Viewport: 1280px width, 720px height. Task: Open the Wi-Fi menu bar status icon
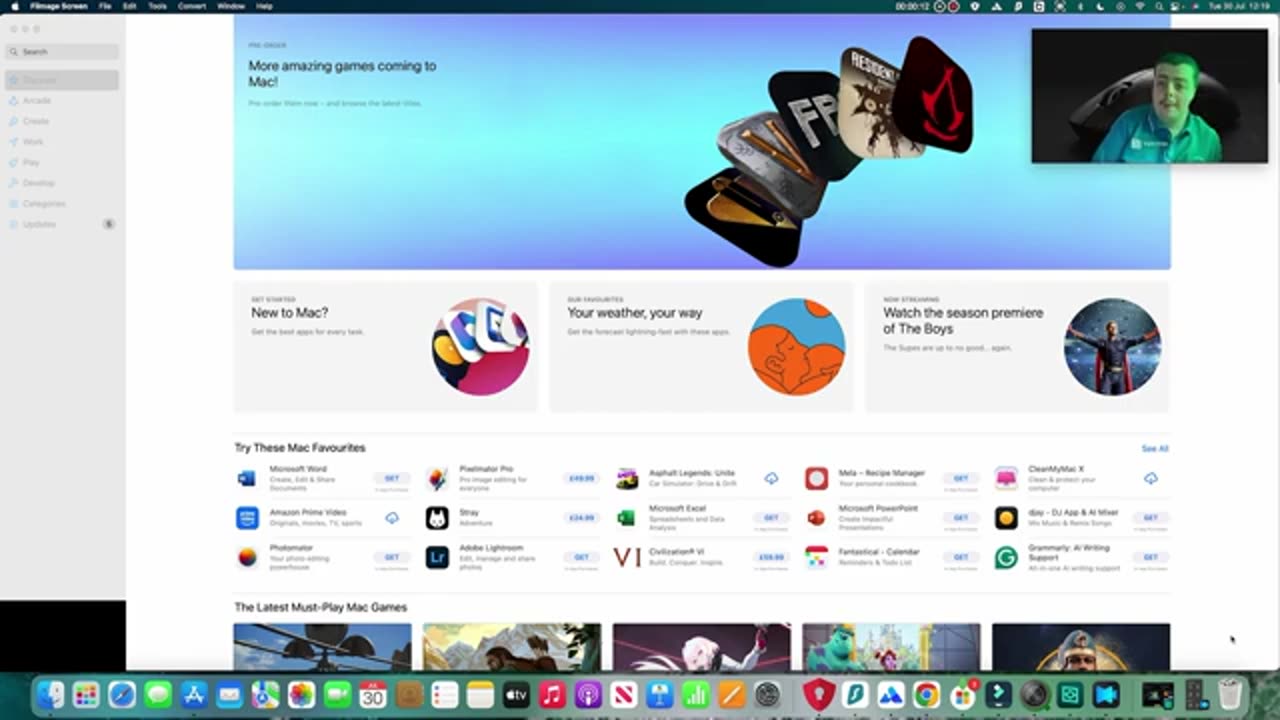(1139, 6)
